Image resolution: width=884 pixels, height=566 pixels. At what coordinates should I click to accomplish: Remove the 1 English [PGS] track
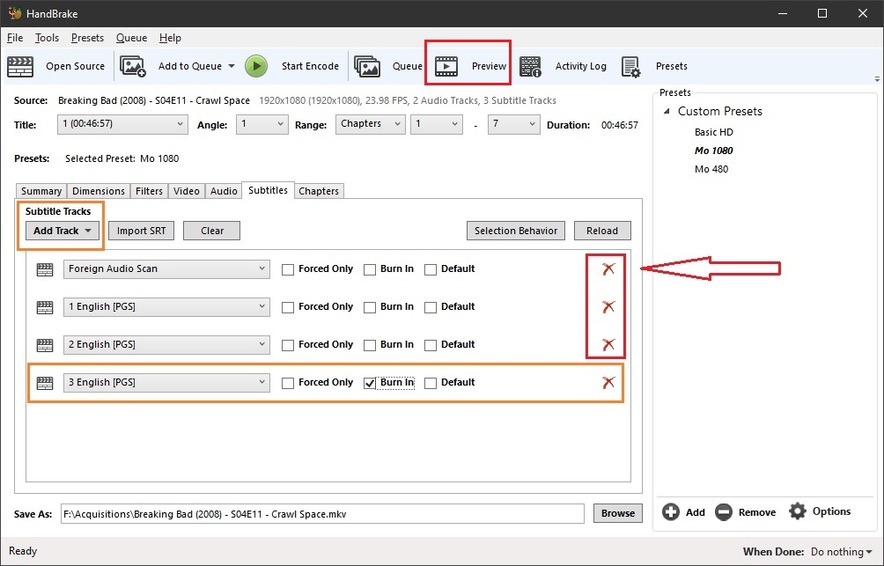point(608,307)
